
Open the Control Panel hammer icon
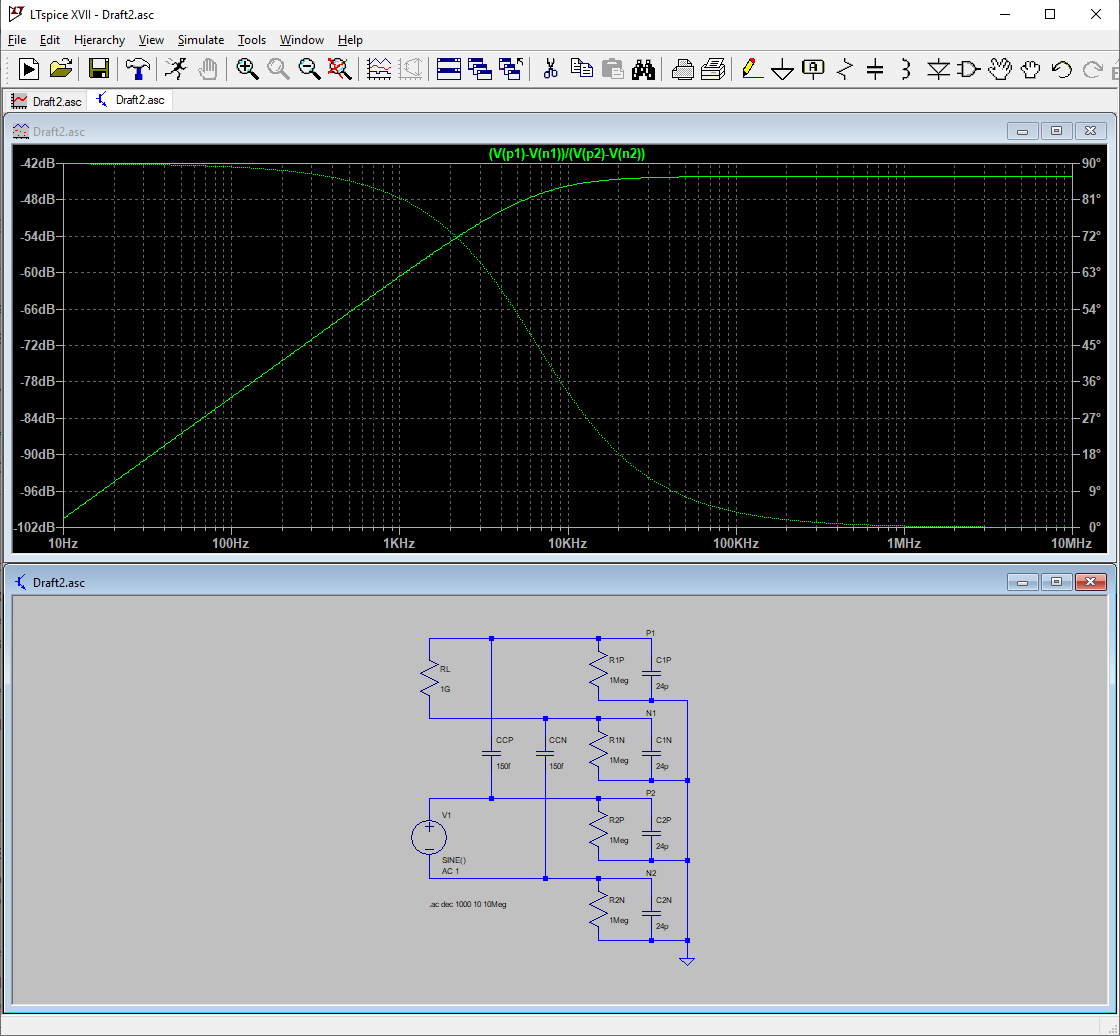pyautogui.click(x=138, y=69)
